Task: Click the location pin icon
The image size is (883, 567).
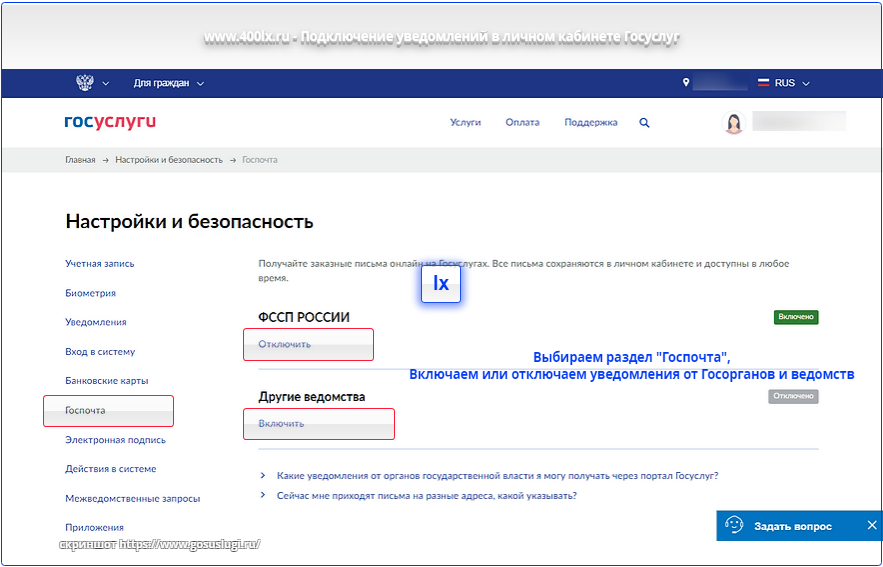Action: pyautogui.click(x=686, y=83)
